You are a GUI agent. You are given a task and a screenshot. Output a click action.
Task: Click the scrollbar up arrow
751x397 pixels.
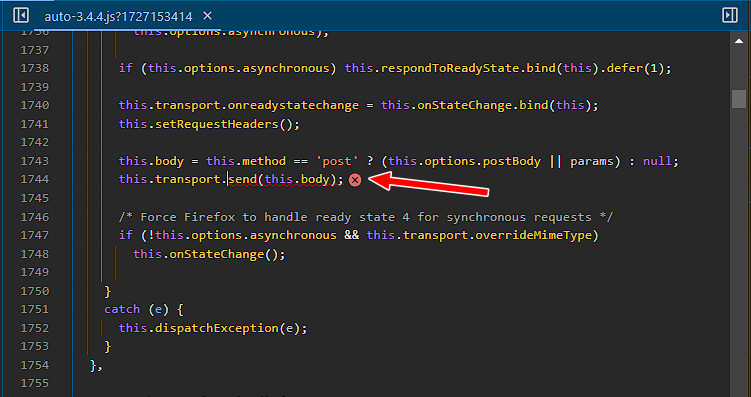pyautogui.click(x=739, y=42)
